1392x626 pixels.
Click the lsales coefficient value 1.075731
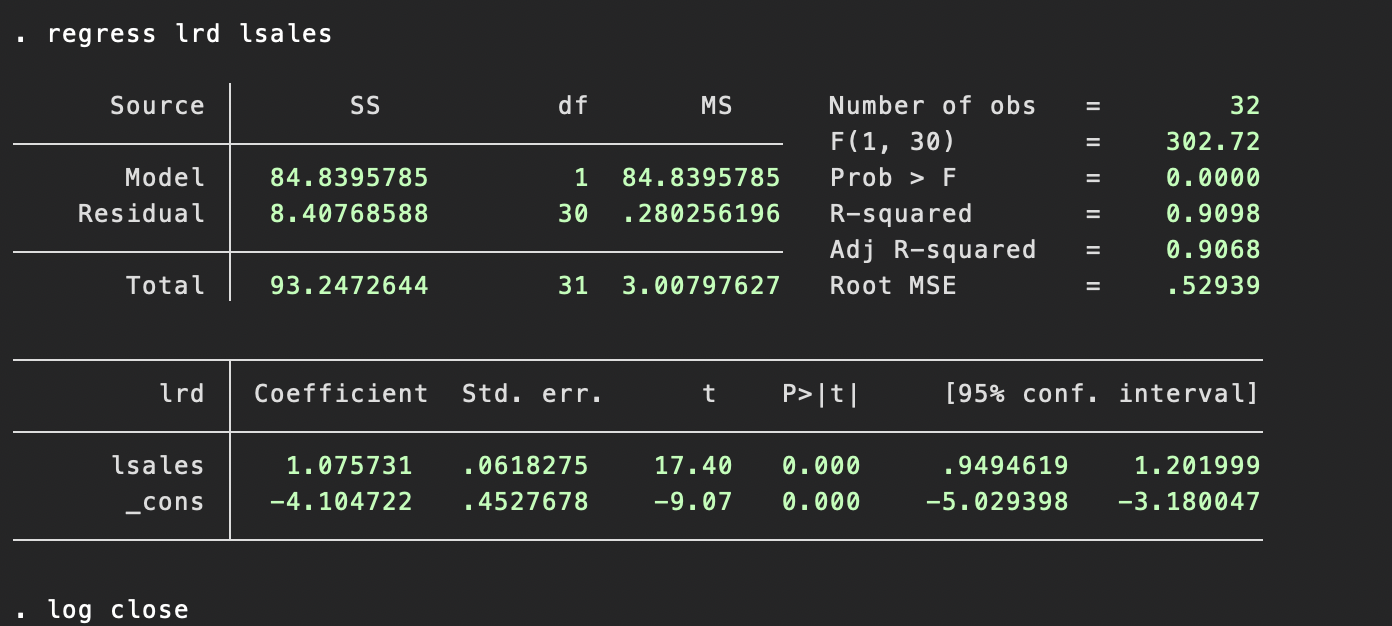click(x=343, y=465)
